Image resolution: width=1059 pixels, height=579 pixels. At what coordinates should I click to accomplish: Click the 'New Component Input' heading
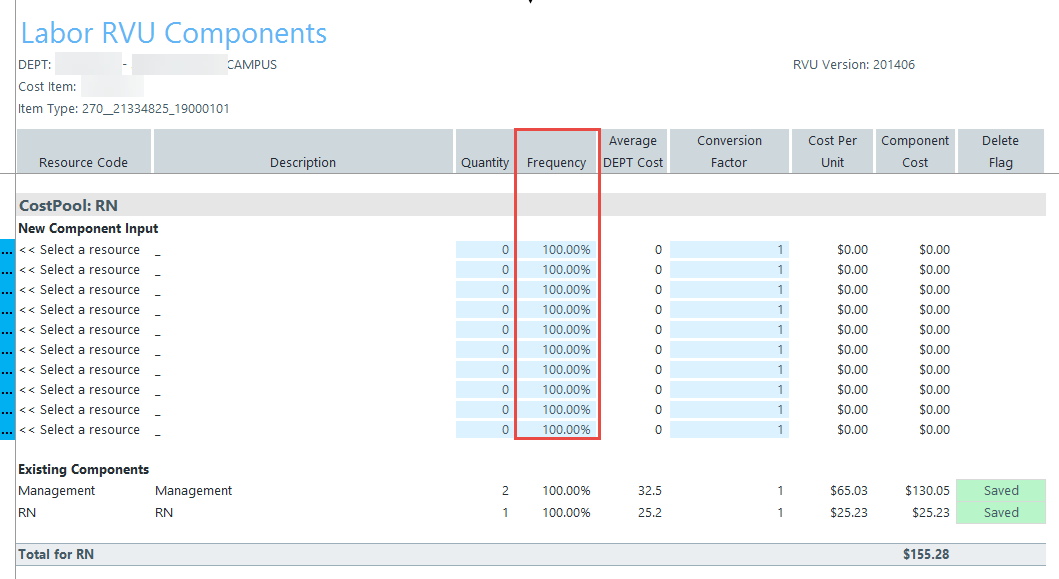[88, 229]
